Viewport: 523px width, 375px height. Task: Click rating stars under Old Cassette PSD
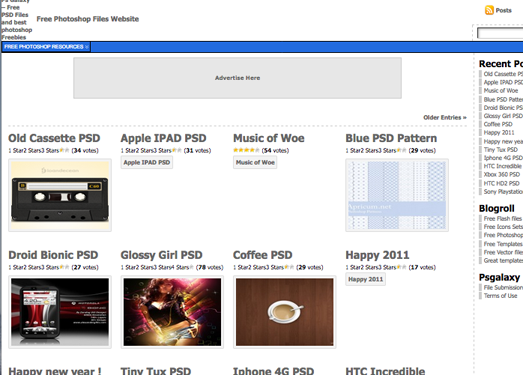64,150
